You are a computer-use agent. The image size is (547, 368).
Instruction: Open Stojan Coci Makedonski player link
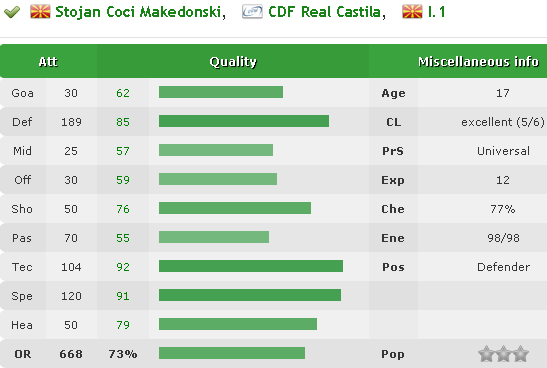coord(138,12)
